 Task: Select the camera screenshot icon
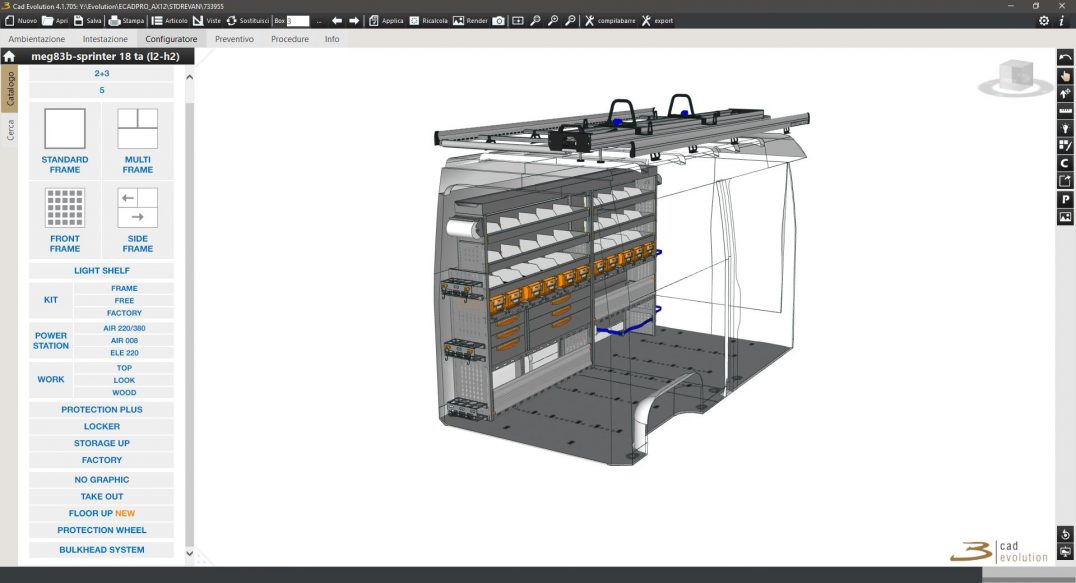pos(497,20)
